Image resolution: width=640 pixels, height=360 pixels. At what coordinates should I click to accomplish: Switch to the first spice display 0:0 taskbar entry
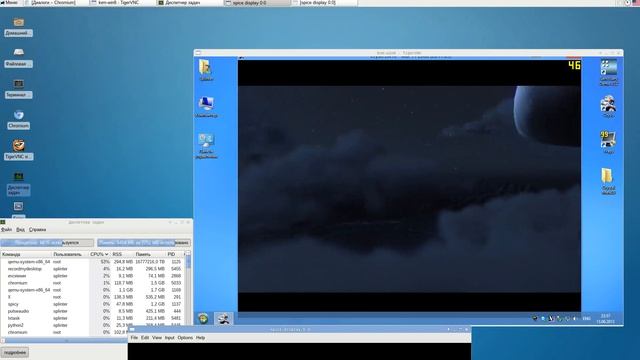(257, 2)
